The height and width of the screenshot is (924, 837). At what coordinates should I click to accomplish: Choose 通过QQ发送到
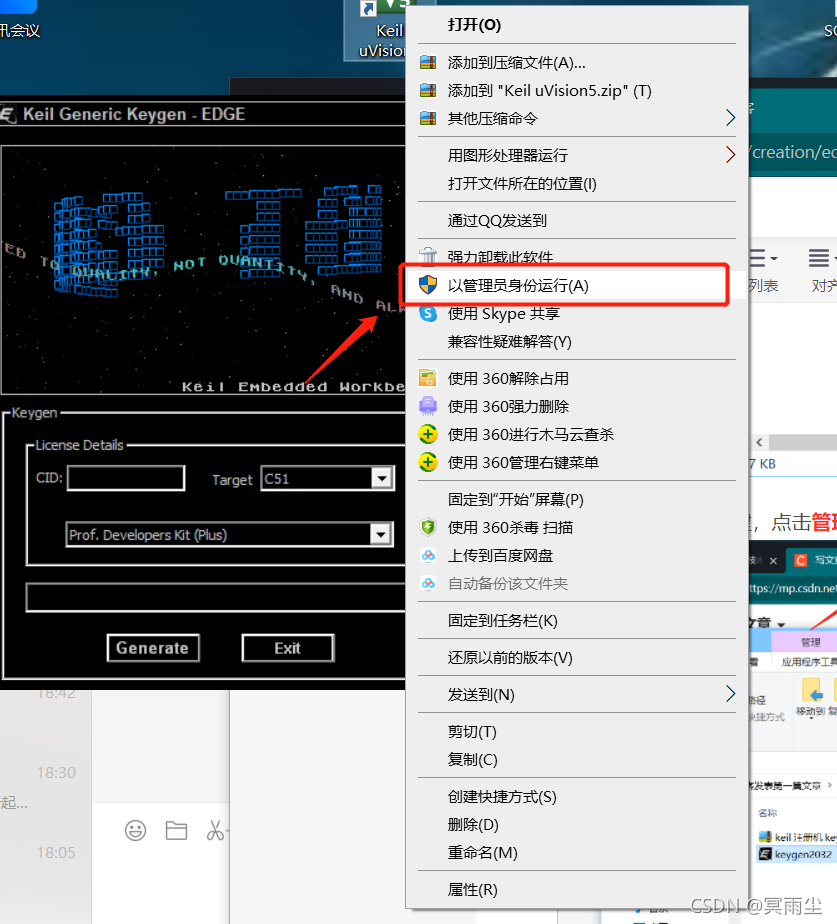pos(577,220)
